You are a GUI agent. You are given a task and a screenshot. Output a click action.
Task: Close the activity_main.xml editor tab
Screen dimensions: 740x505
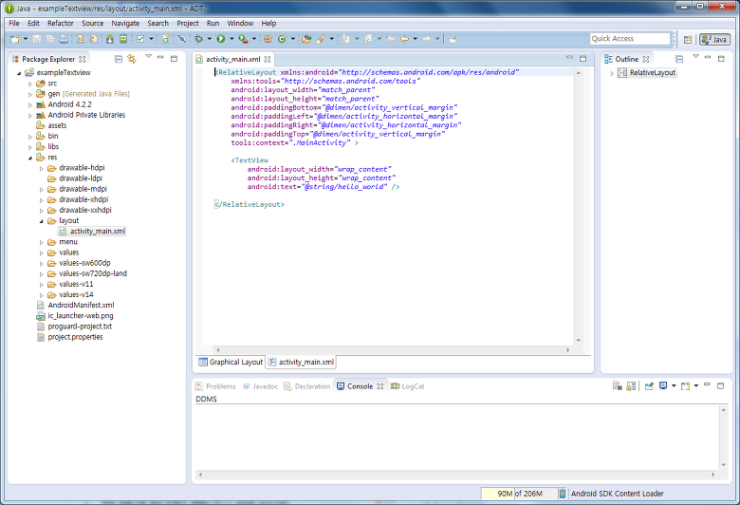point(268,59)
